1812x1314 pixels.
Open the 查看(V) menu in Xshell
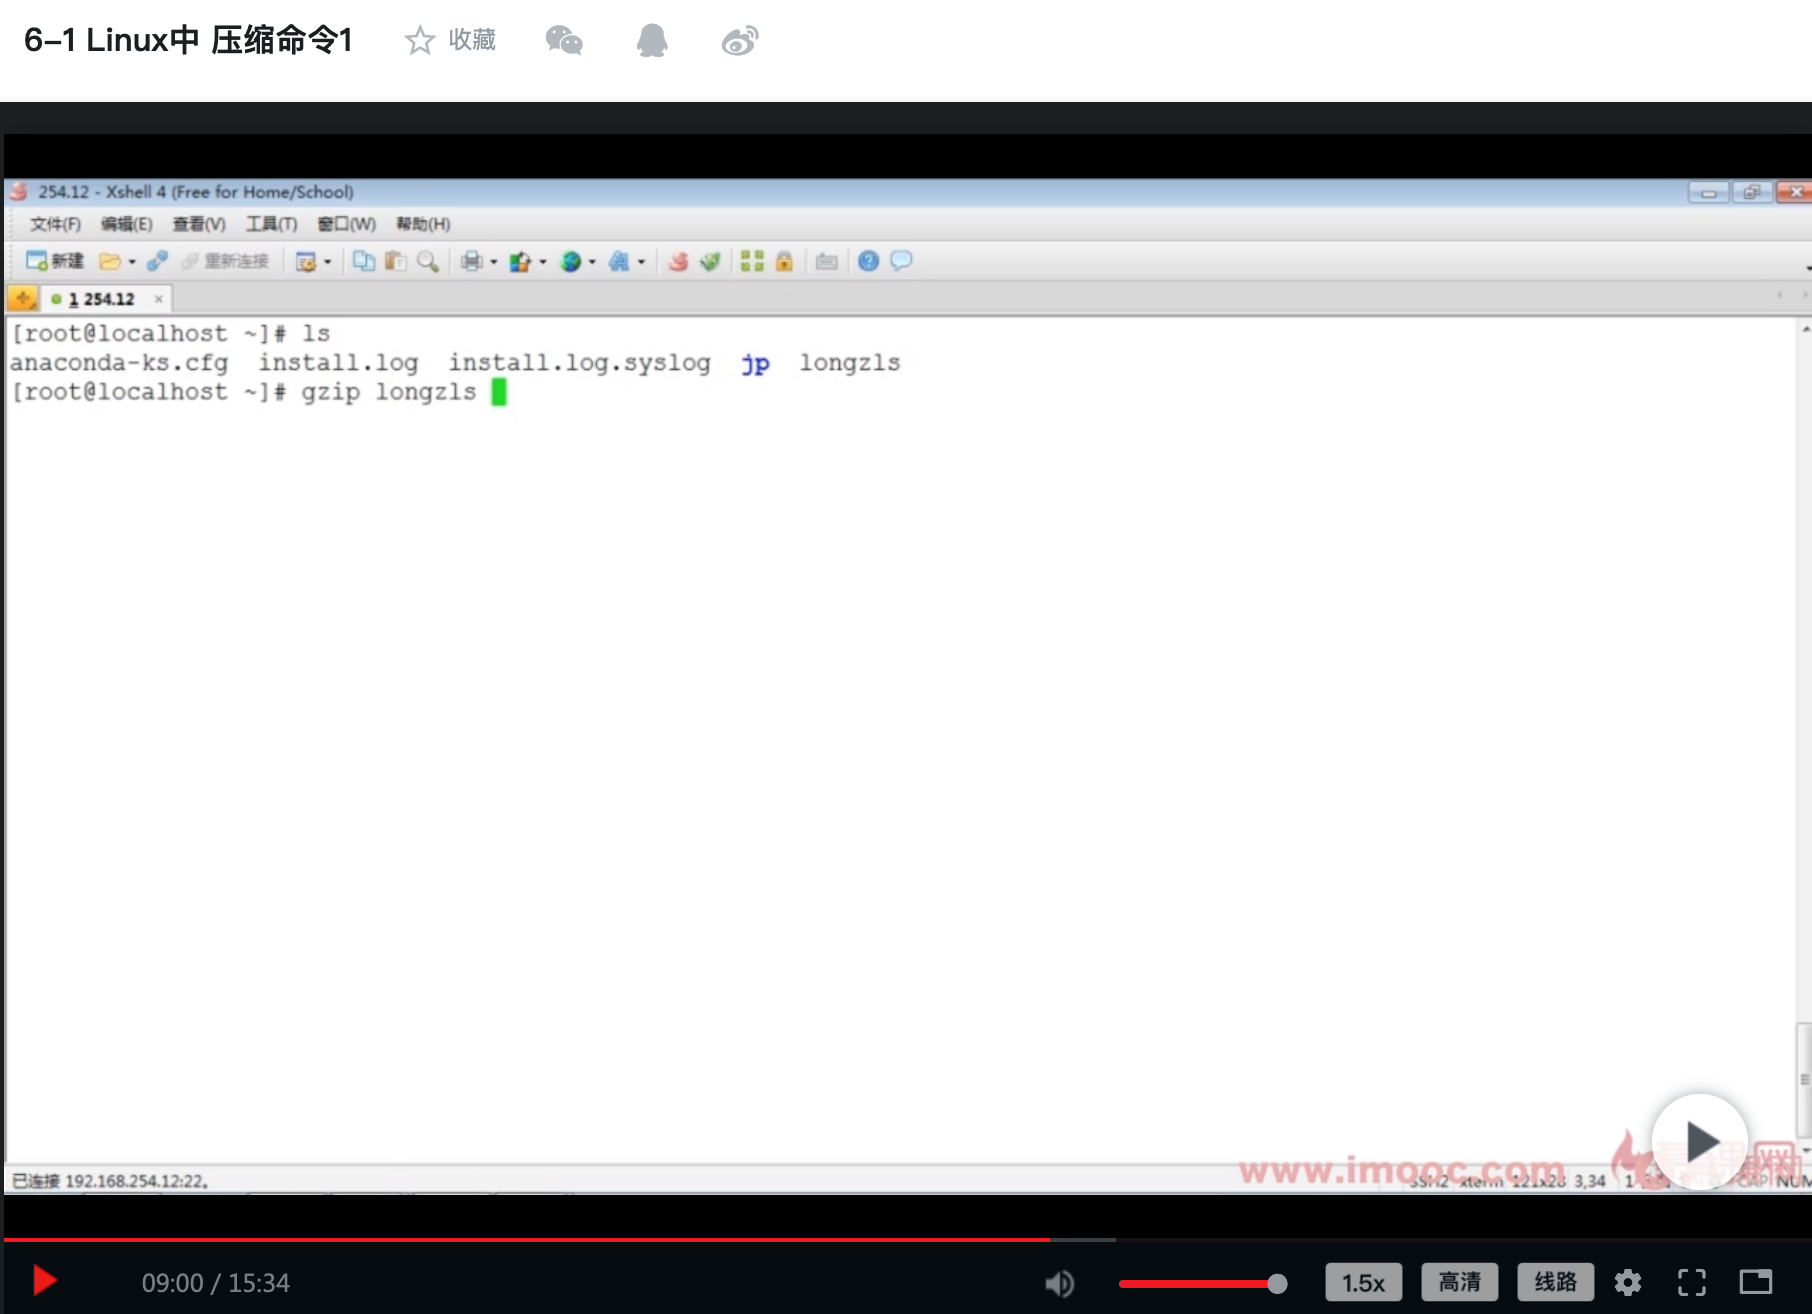coord(199,224)
